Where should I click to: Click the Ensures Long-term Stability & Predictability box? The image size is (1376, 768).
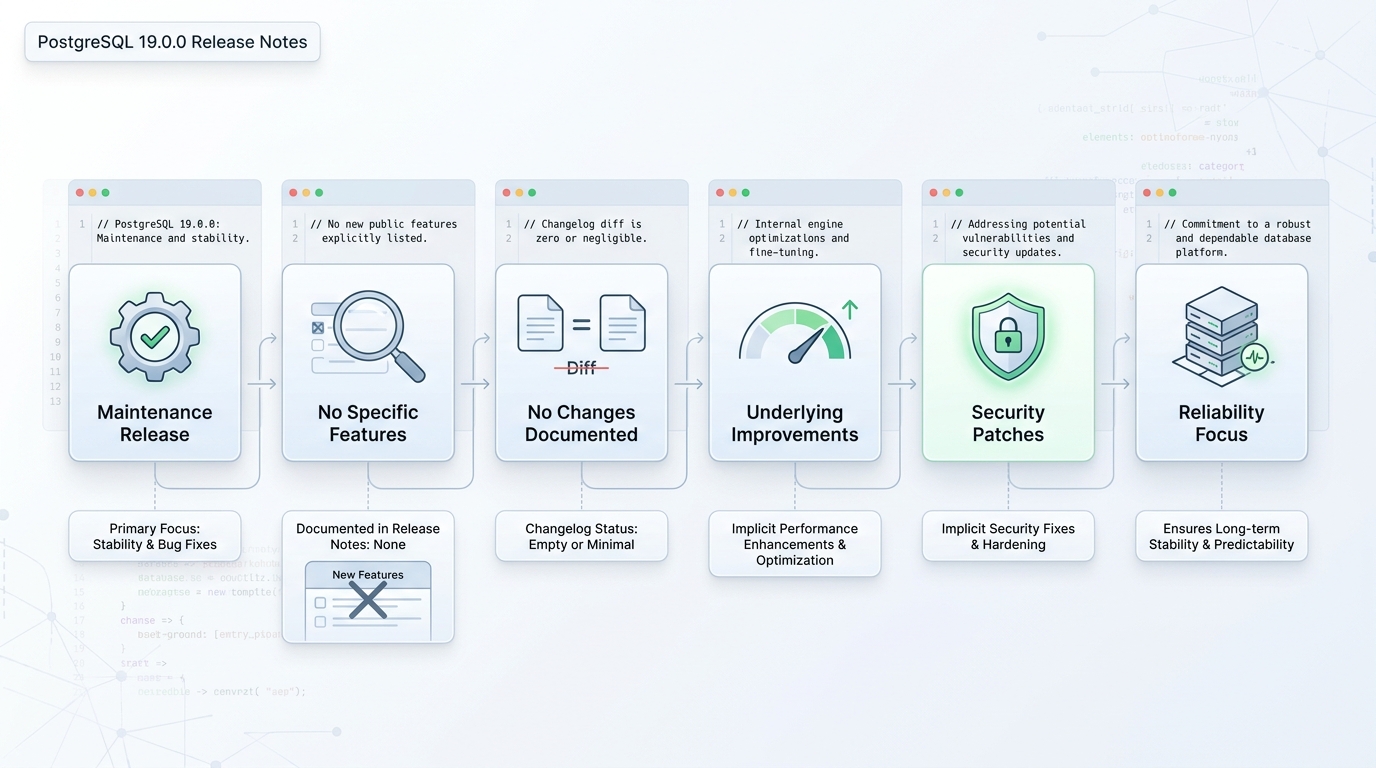pyautogui.click(x=1221, y=536)
